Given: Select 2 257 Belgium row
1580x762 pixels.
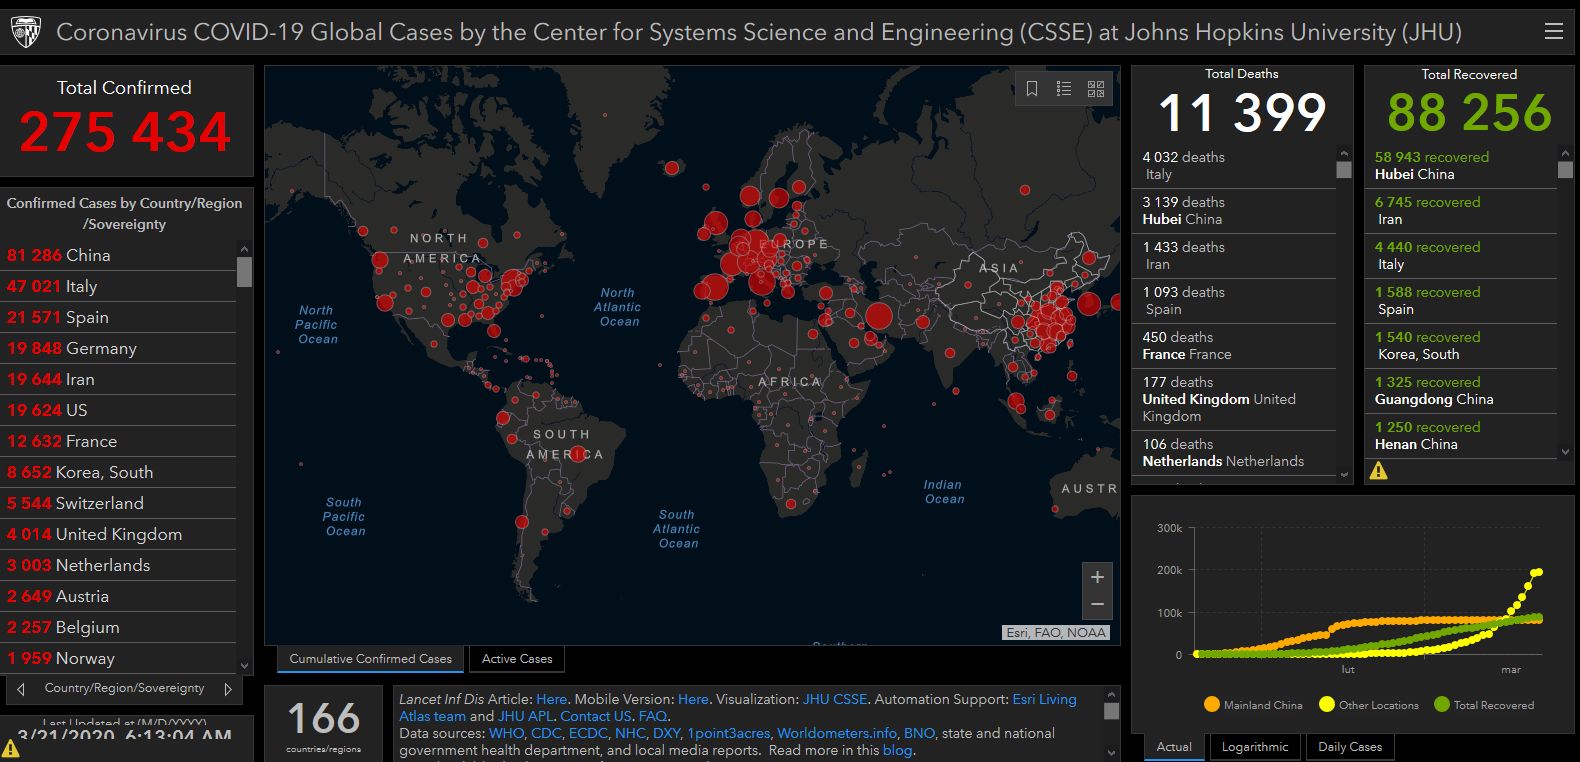Looking at the screenshot, I should (x=118, y=627).
